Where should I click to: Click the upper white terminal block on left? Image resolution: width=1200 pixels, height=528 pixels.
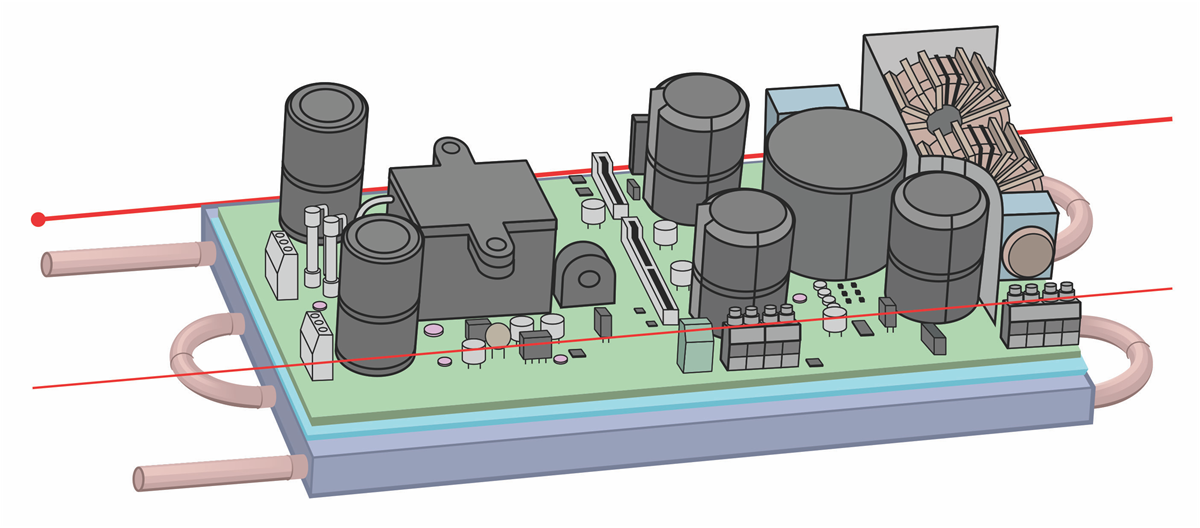pos(281,262)
